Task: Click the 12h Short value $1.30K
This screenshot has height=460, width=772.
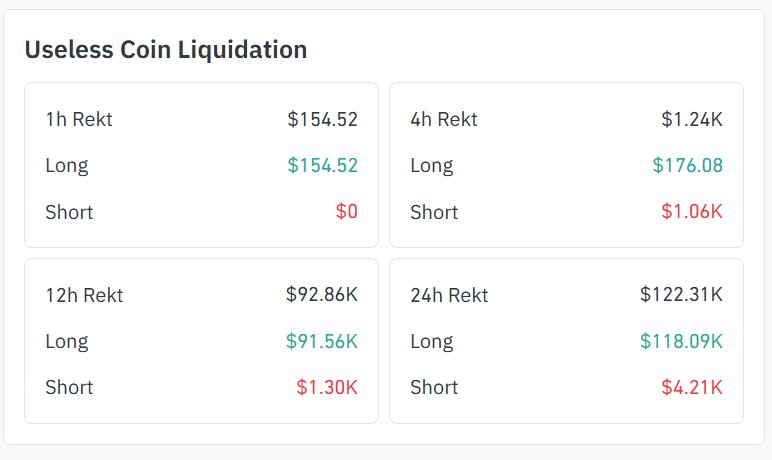Action: [326, 387]
